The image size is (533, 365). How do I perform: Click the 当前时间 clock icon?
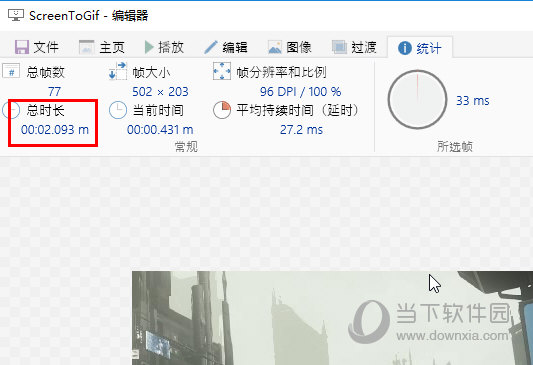coord(118,110)
